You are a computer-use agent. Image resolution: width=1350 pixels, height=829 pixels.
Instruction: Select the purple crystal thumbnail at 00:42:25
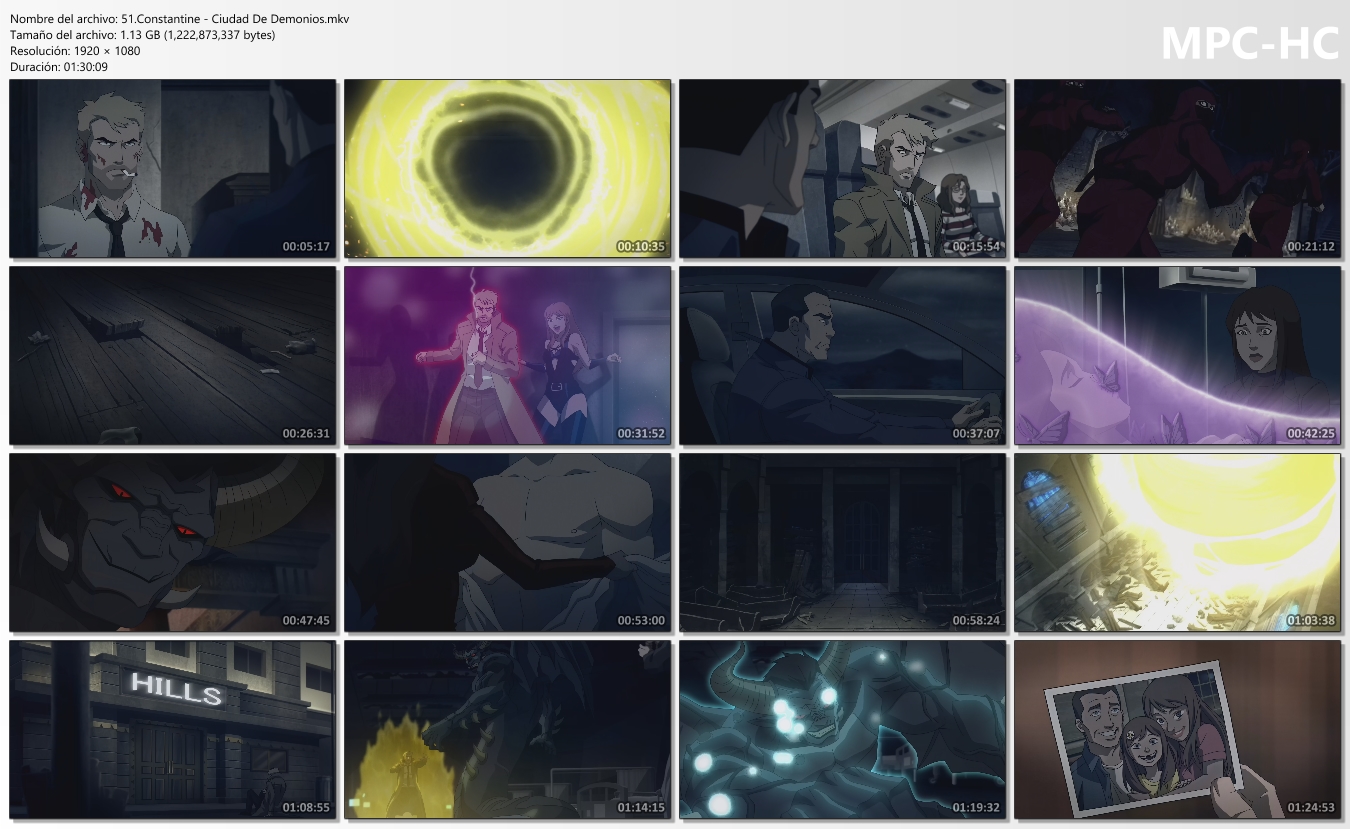point(1177,355)
